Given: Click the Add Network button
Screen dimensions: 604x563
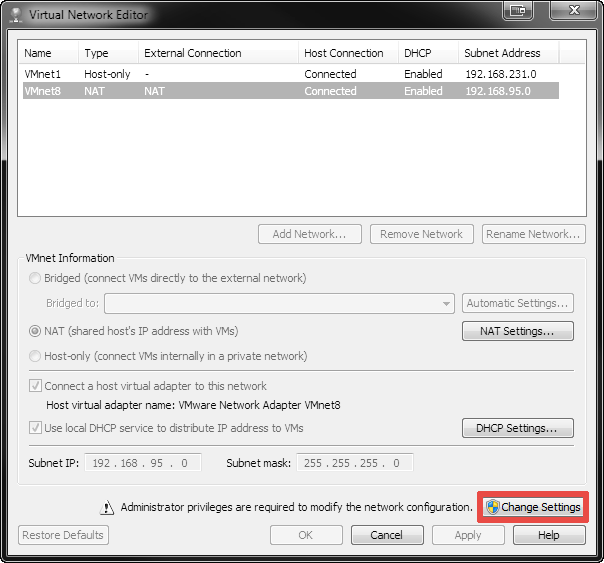Looking at the screenshot, I should (310, 234).
